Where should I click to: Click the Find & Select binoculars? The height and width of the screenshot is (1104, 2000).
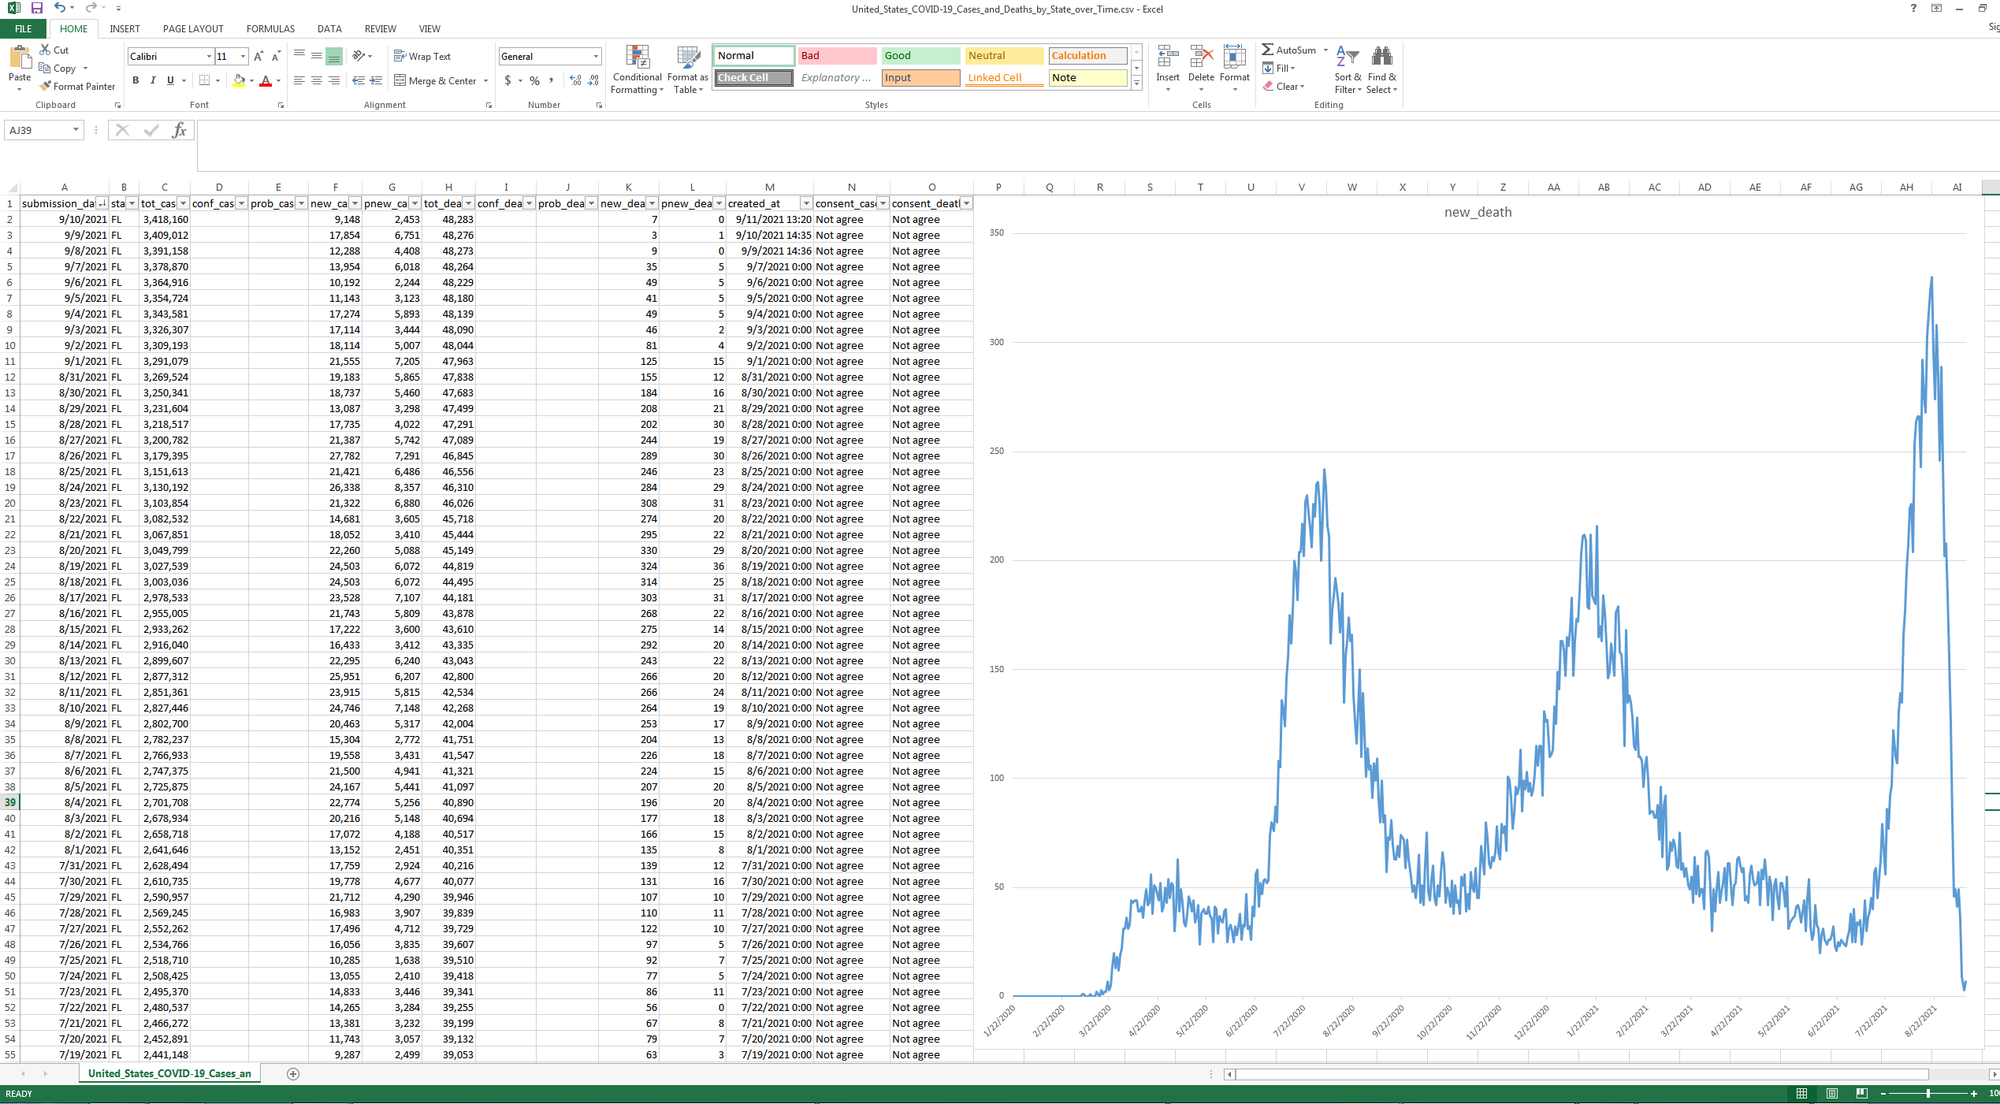tap(1381, 57)
